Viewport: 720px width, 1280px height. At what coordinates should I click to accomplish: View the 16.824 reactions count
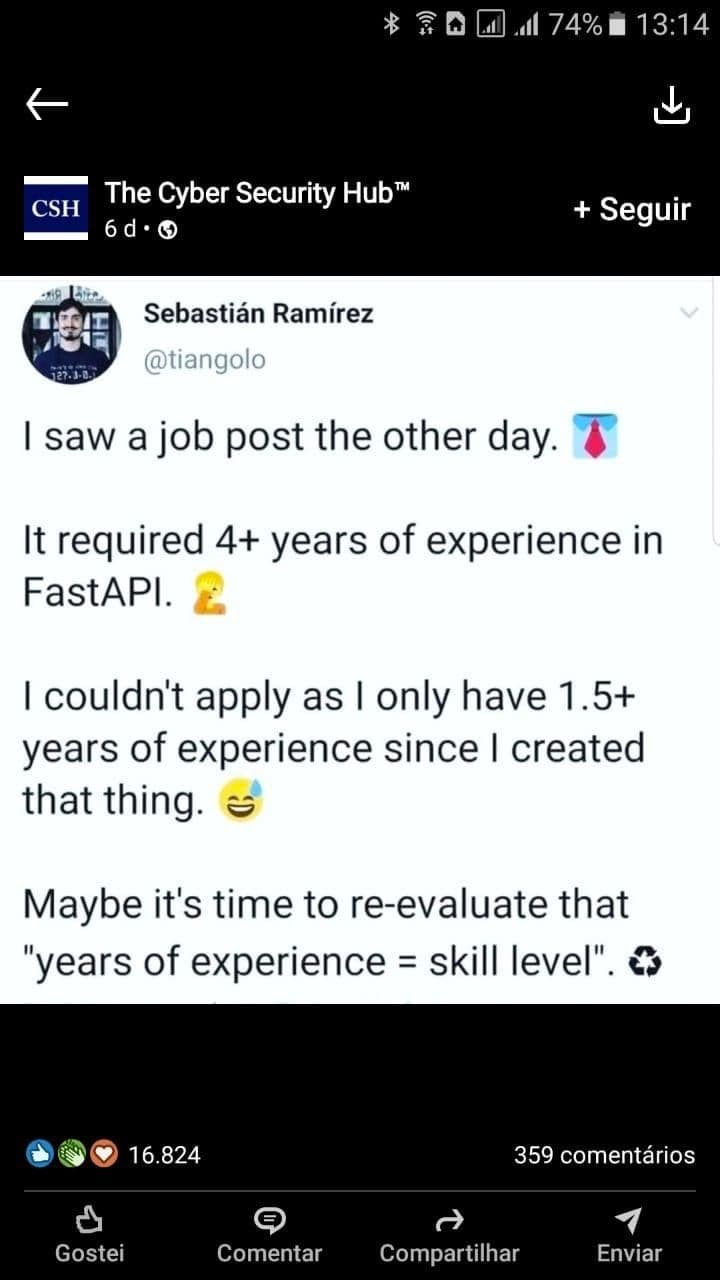coord(165,1155)
